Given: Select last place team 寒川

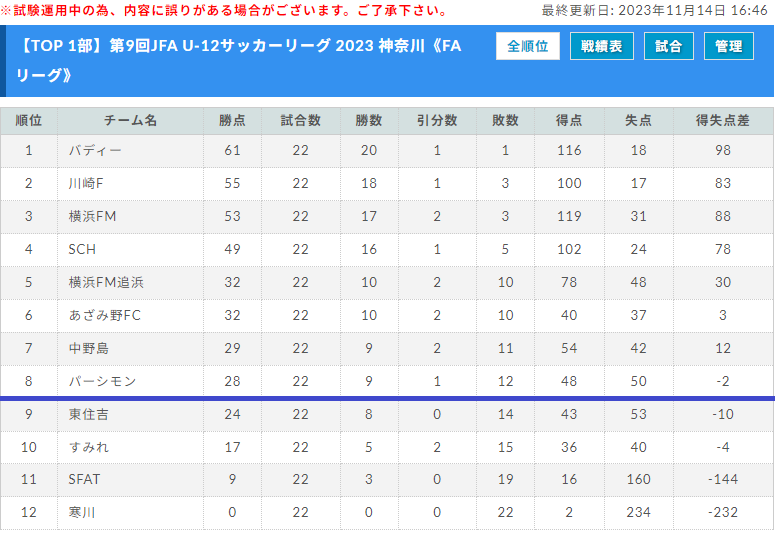Looking at the screenshot, I should click(82, 512).
